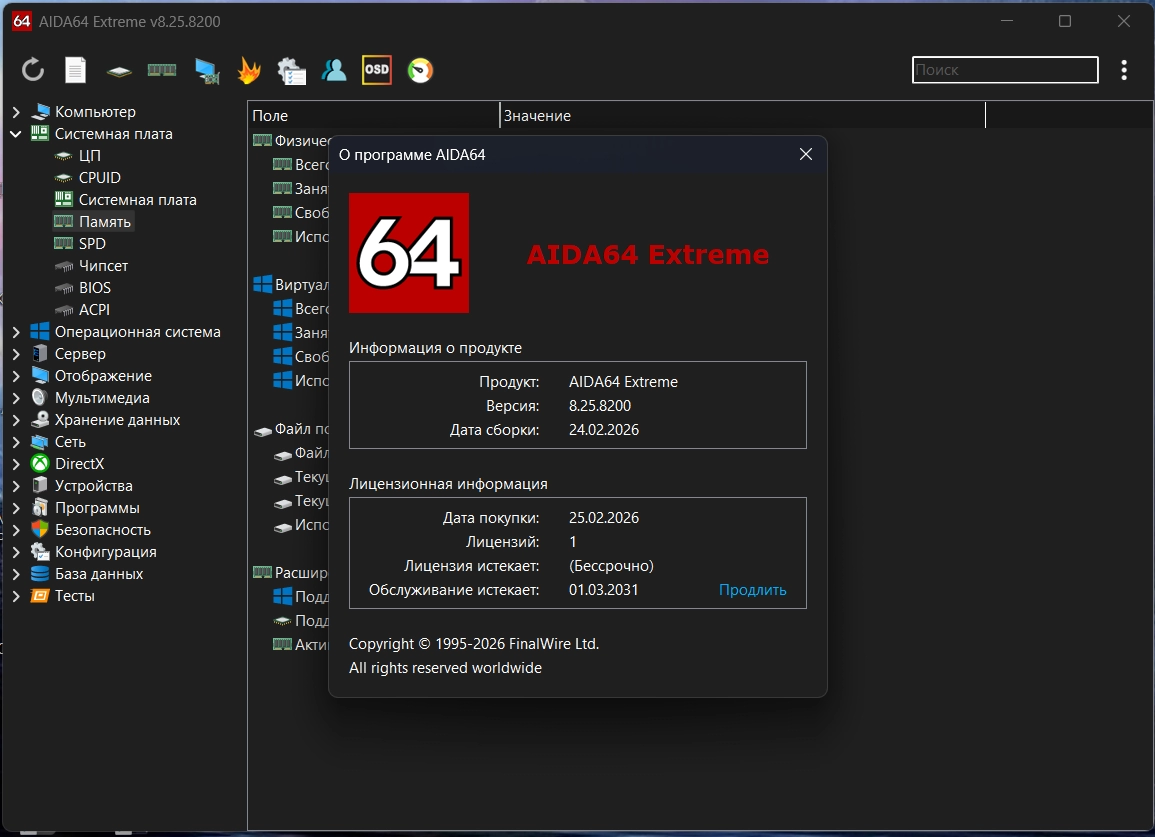The height and width of the screenshot is (837, 1155).
Task: Open the three-dot options menu
Action: pos(1125,70)
